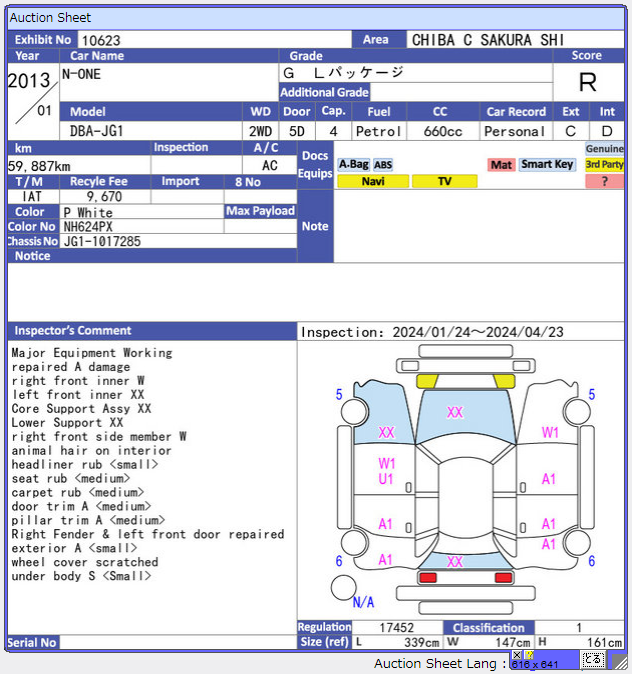The width and height of the screenshot is (632, 674).
Task: Click the Smart Key equipment badge
Action: click(547, 164)
